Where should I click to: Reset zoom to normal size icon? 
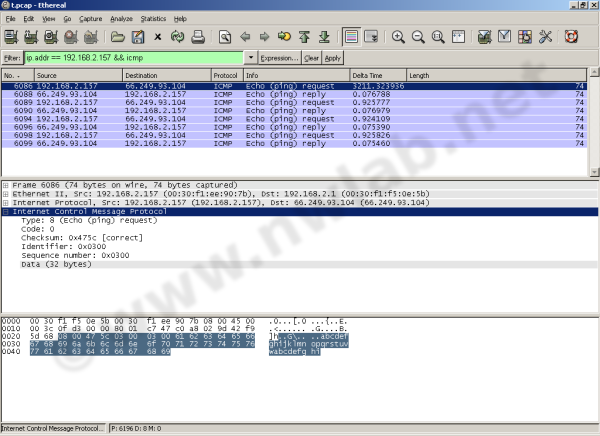click(x=438, y=37)
